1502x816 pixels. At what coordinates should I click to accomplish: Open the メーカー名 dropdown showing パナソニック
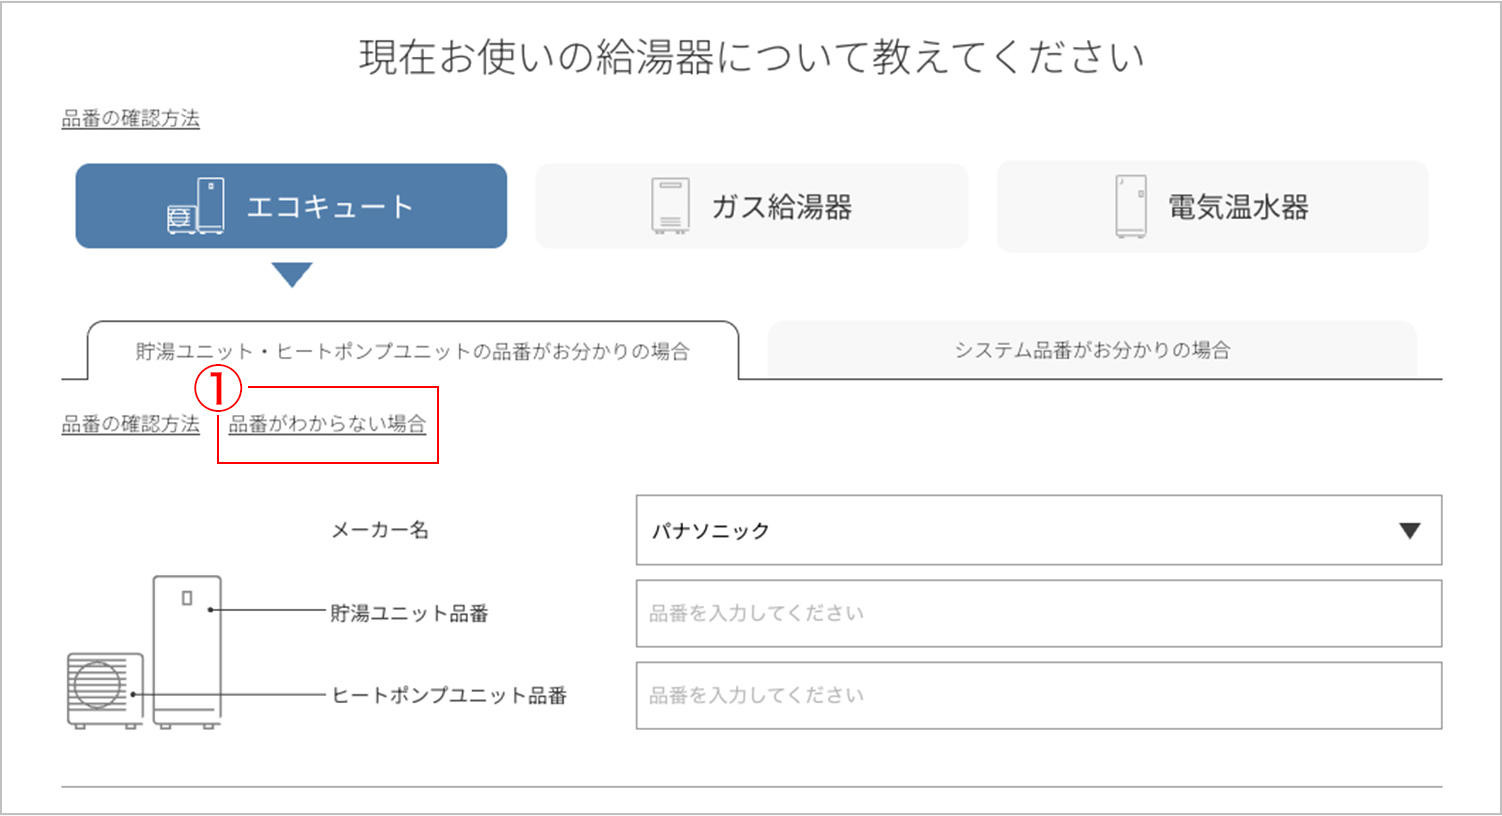click(x=1038, y=530)
